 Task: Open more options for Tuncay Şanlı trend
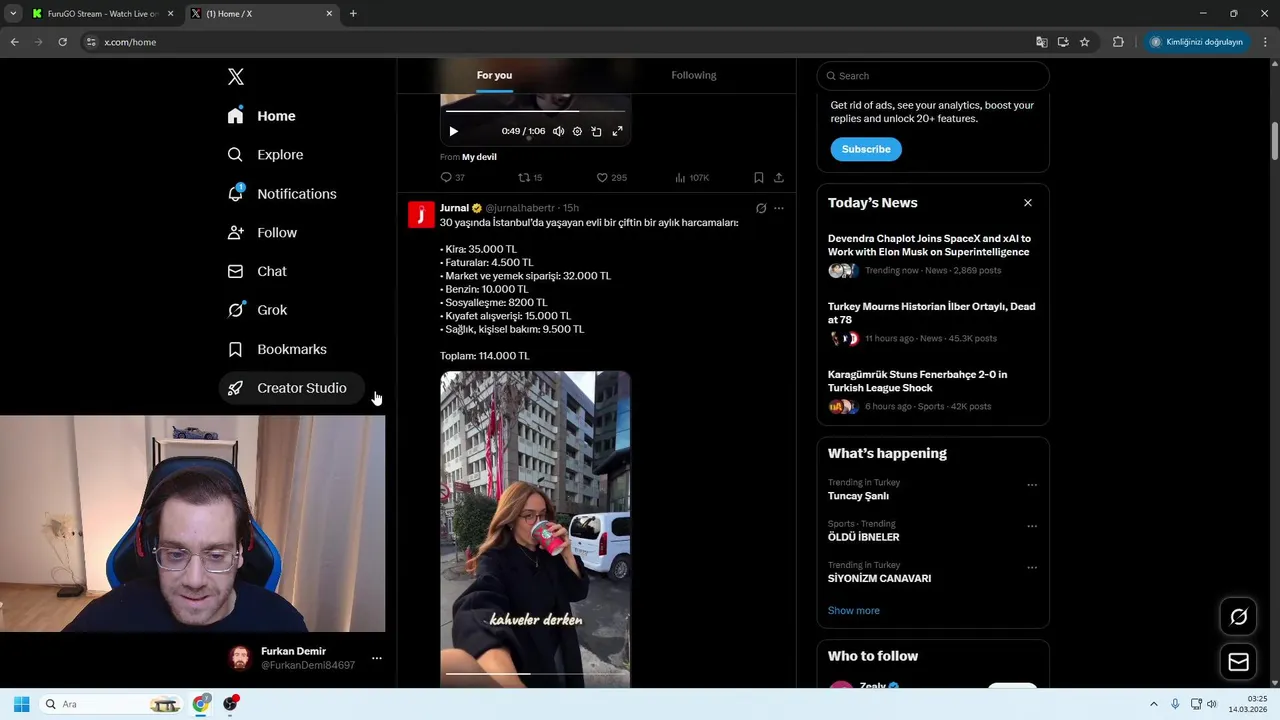tap(1032, 485)
